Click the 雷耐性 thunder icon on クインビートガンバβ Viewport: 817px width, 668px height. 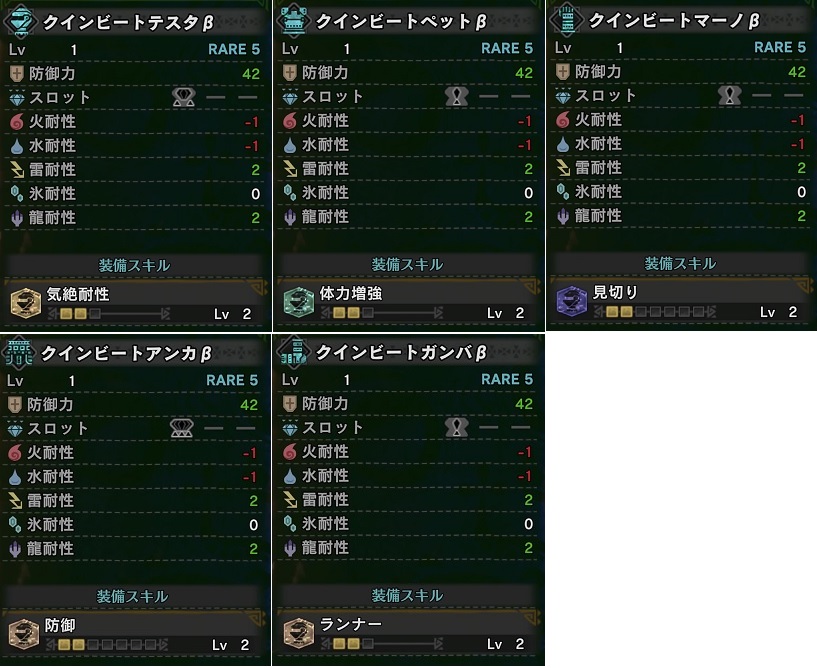290,500
